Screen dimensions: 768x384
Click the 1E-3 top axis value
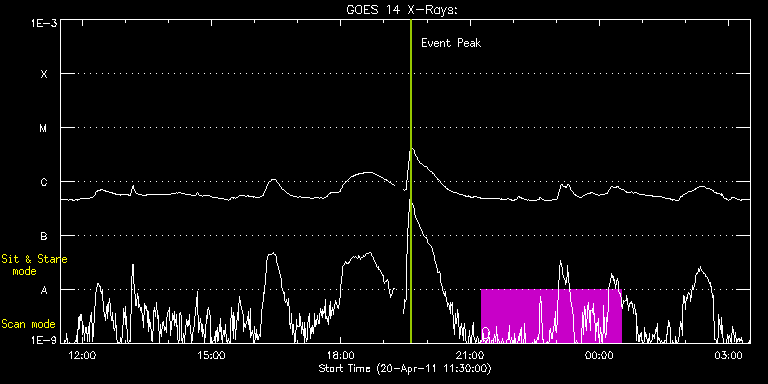[x=44, y=23]
